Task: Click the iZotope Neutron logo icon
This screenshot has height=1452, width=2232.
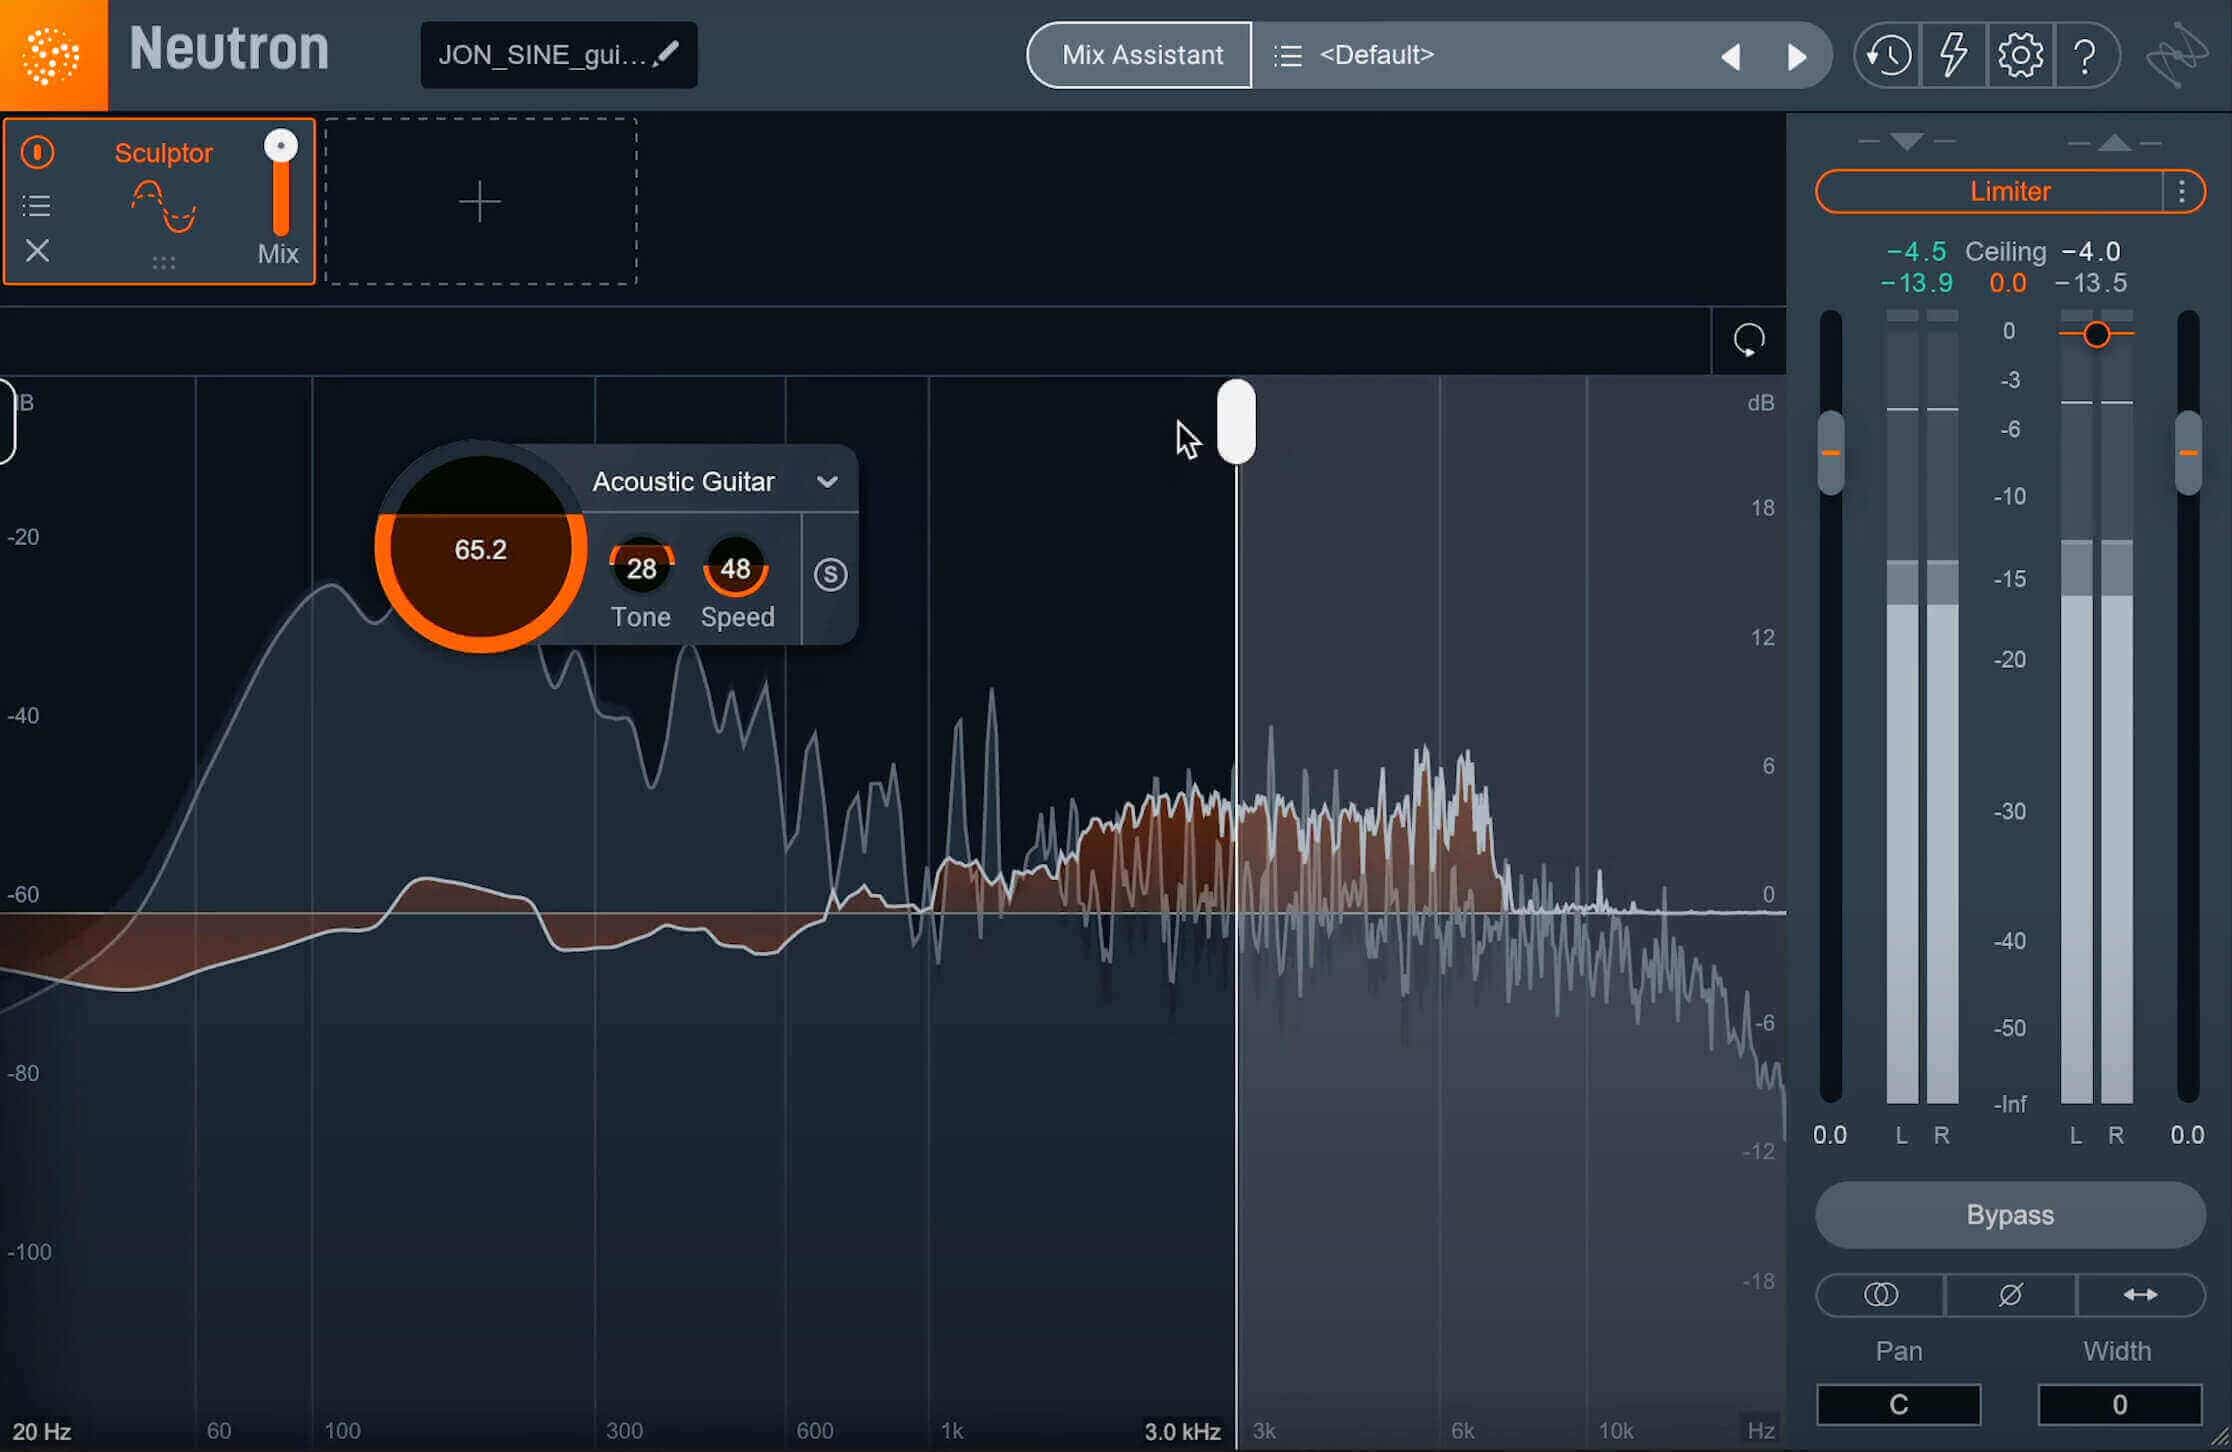Action: [x=52, y=55]
